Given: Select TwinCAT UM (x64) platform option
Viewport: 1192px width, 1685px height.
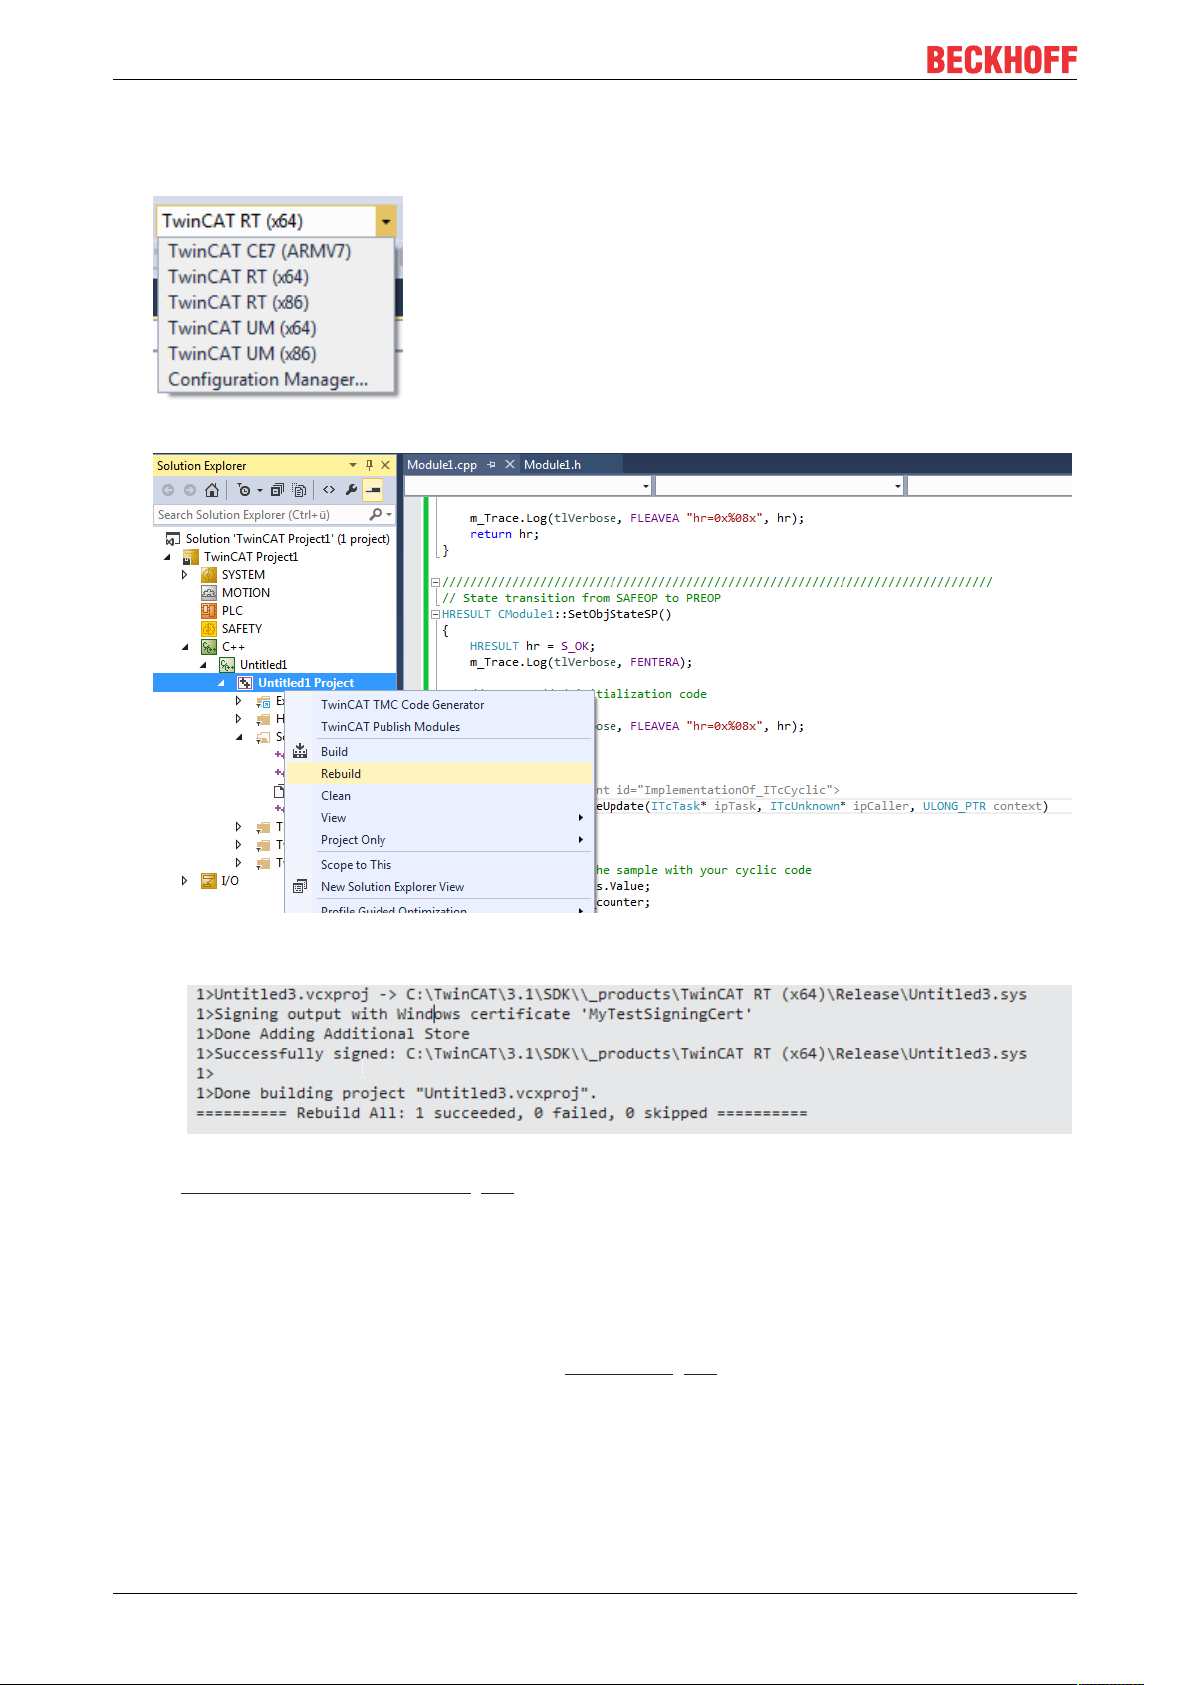Looking at the screenshot, I should coord(242,328).
